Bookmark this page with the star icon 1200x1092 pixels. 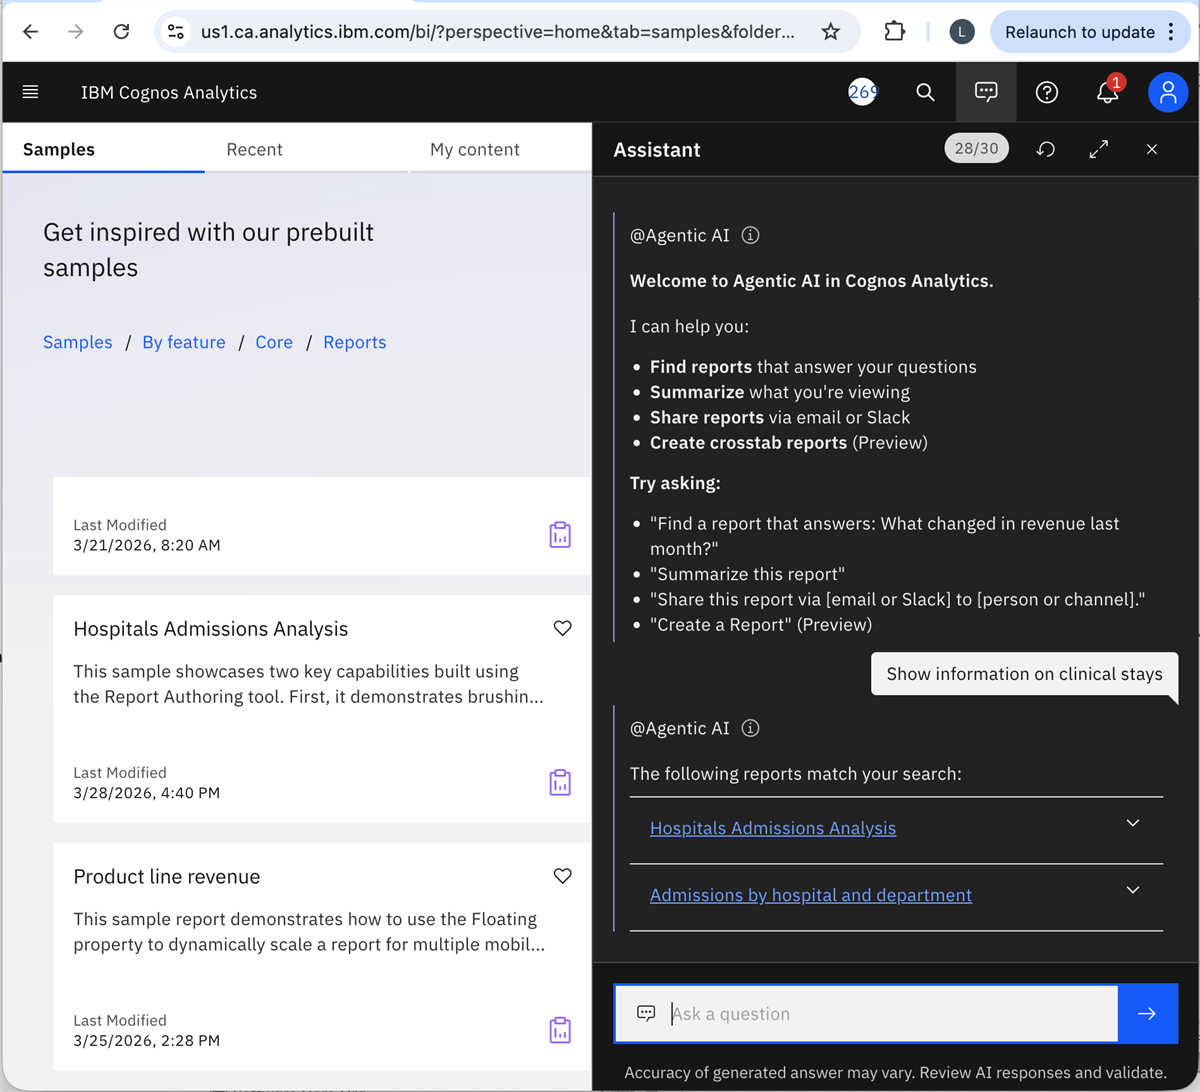coord(830,32)
